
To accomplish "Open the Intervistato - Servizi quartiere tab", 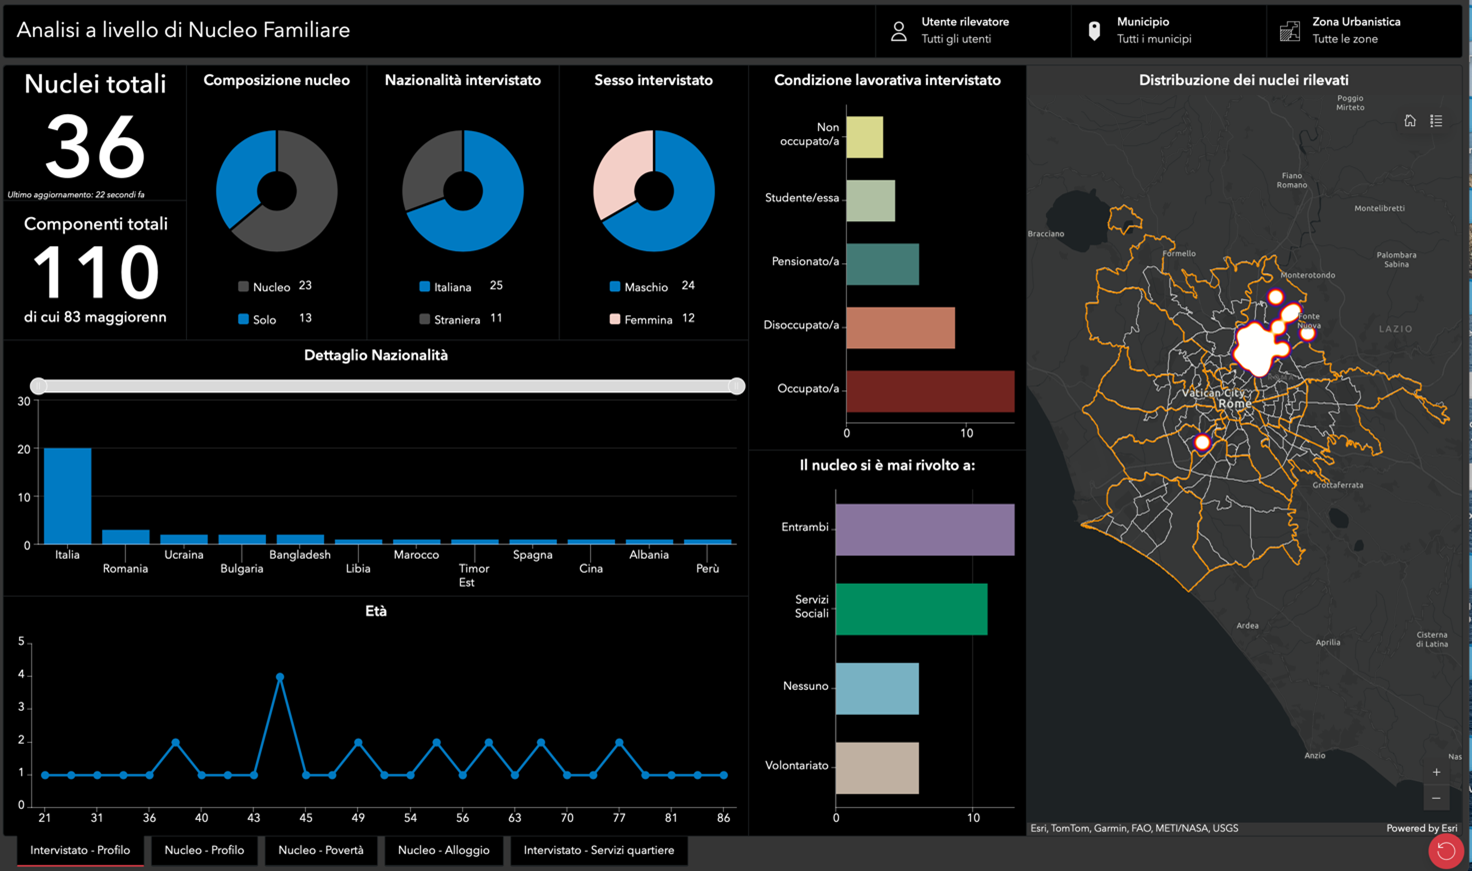I will (598, 850).
